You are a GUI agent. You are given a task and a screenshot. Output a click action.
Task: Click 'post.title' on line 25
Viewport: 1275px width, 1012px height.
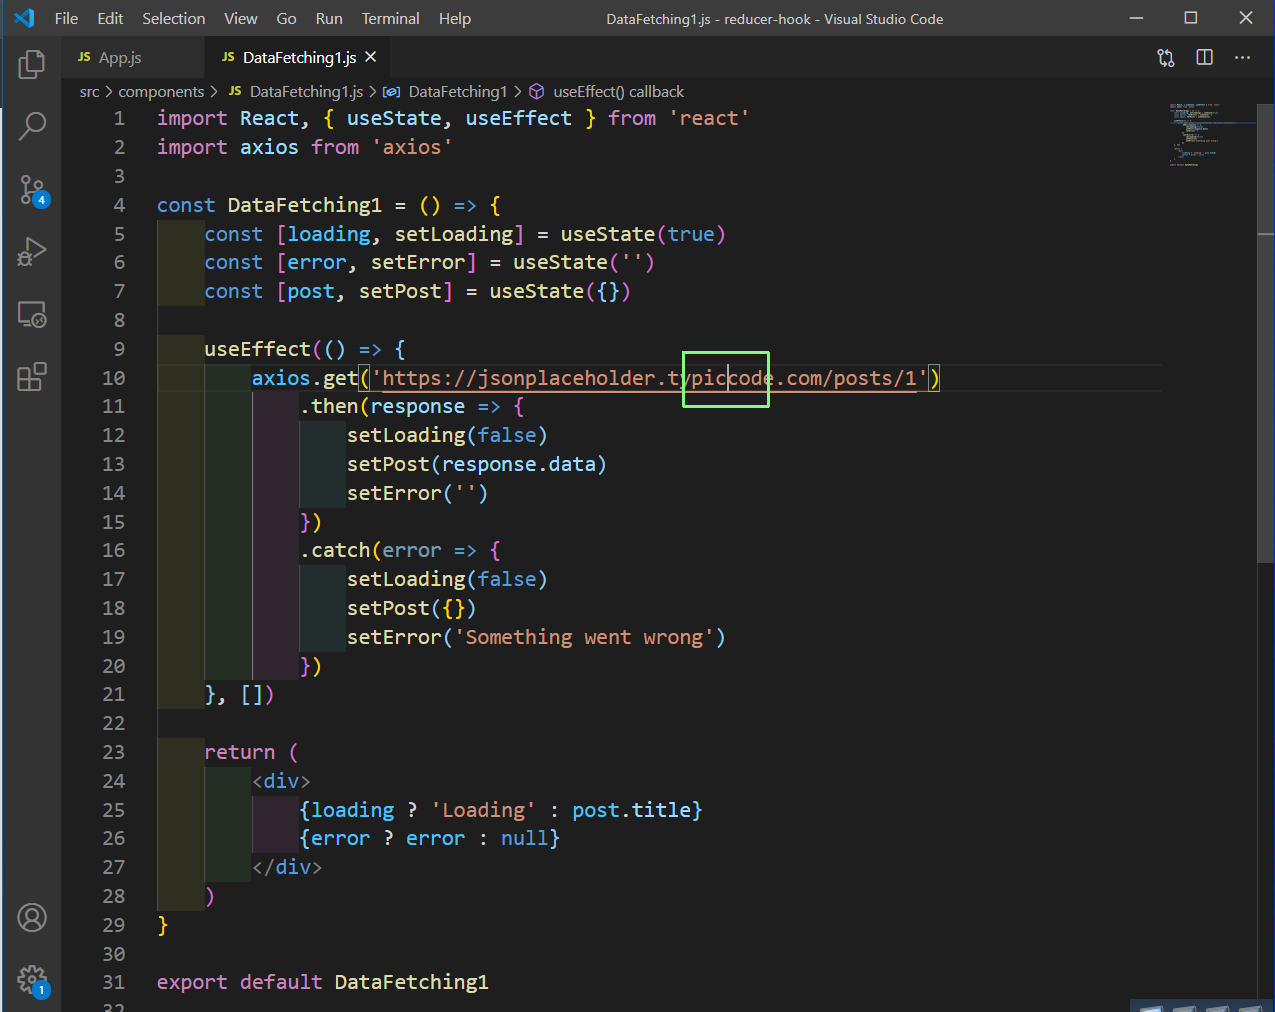631,810
